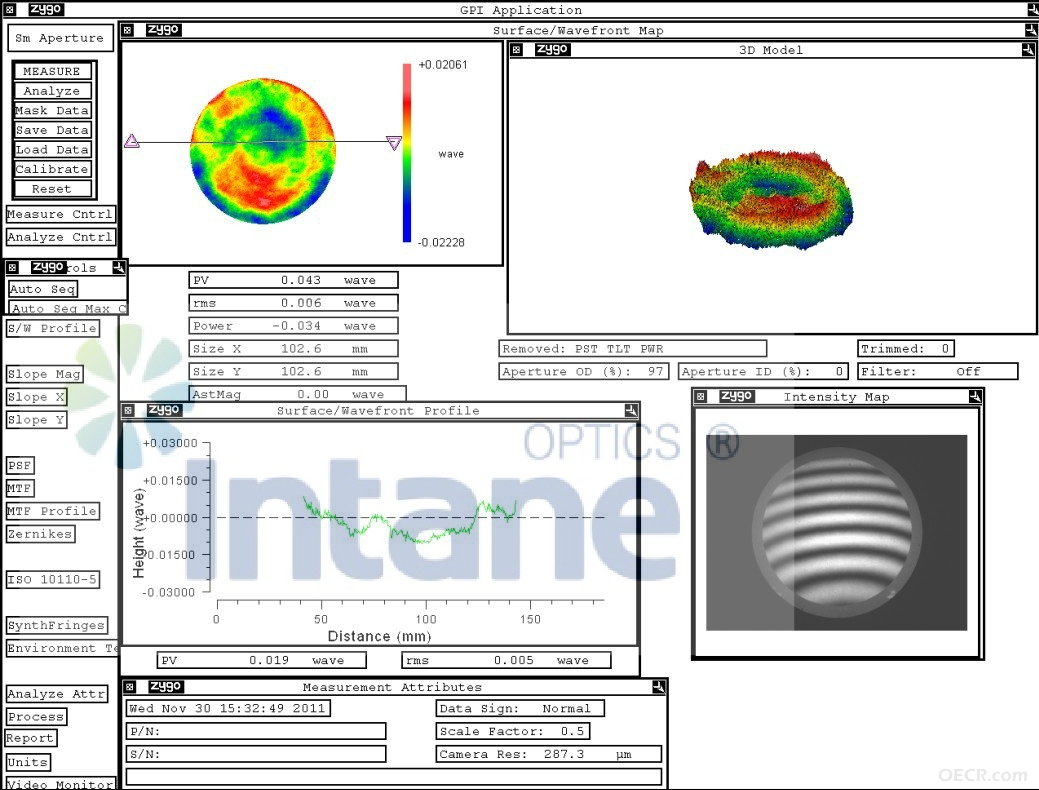
Task: Open Video Monitor
Action: 60,783
